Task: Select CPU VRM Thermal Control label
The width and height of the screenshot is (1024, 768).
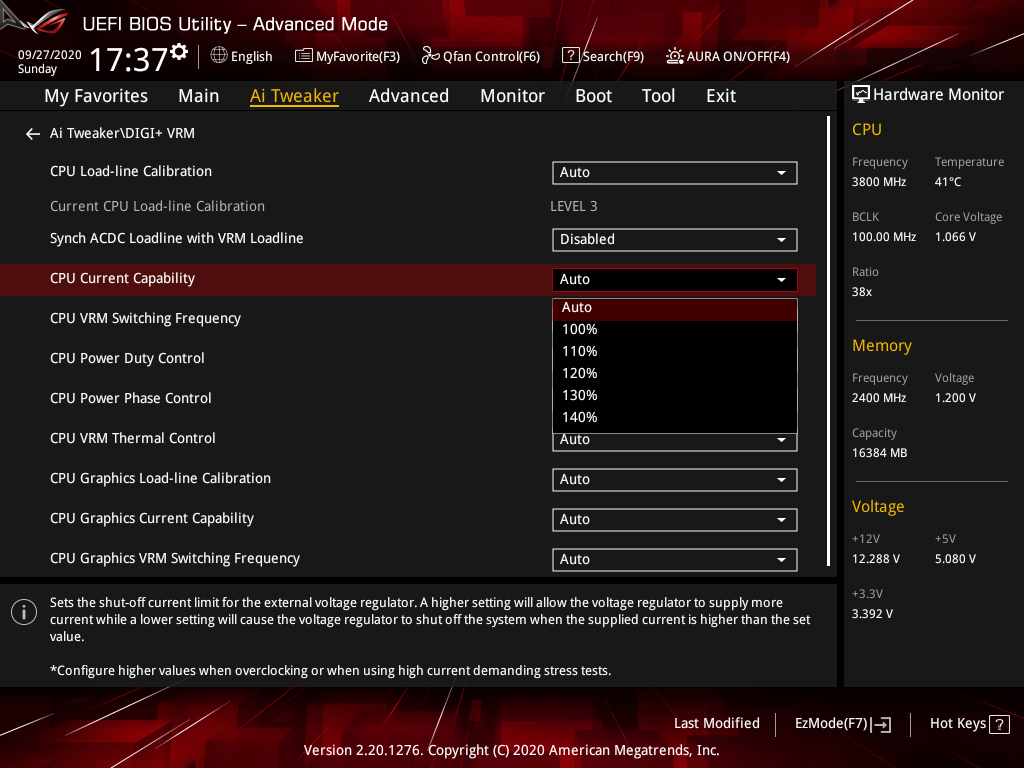Action: pyautogui.click(x=133, y=438)
